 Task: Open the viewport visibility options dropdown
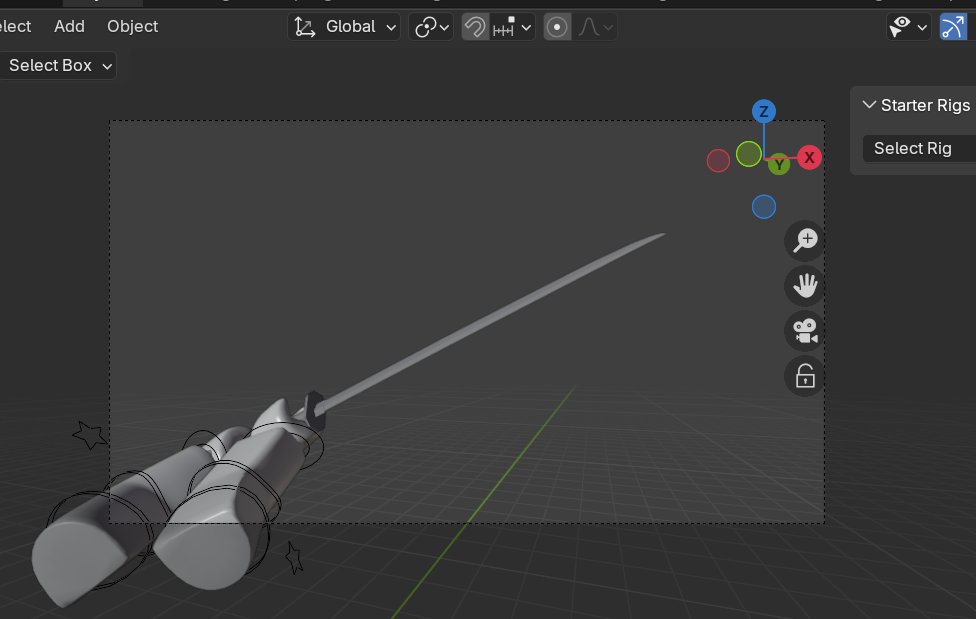click(908, 27)
